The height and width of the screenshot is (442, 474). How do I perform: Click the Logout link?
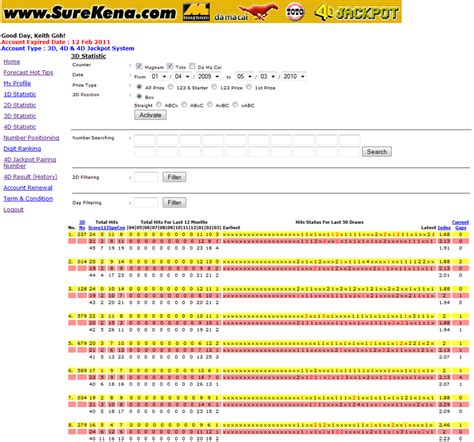coord(14,210)
